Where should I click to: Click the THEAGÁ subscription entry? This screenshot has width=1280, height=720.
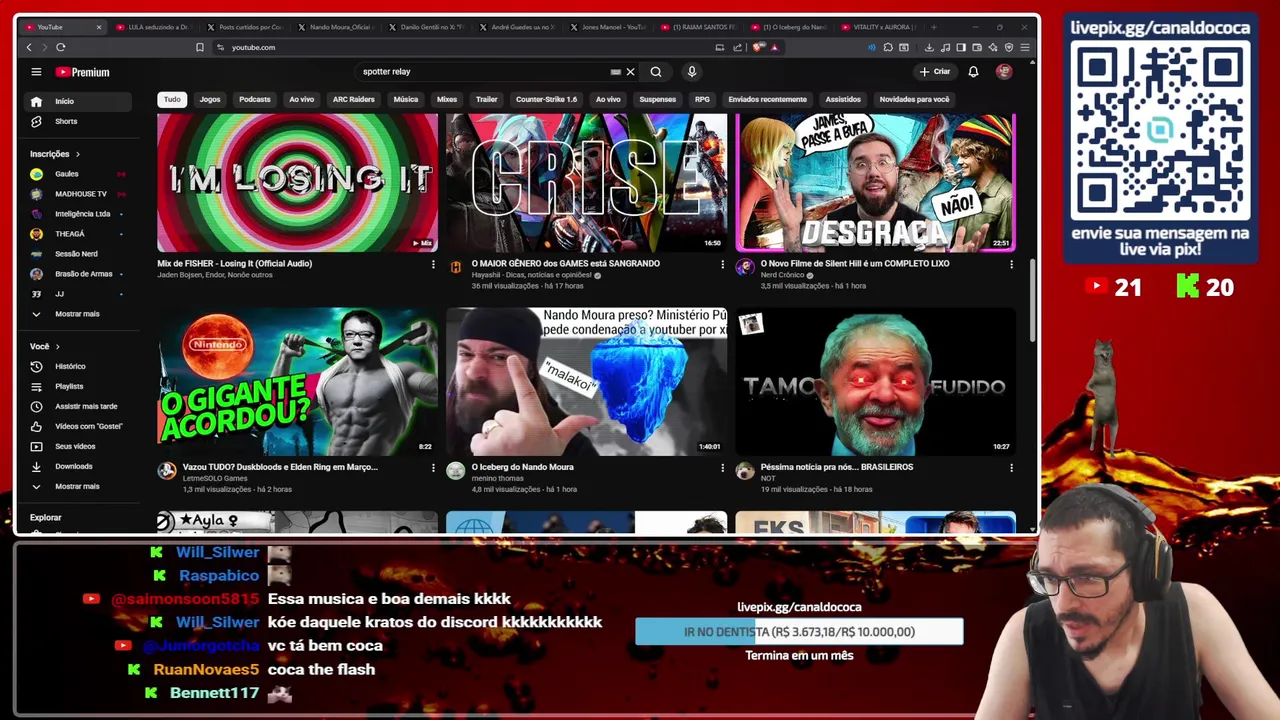pos(78,234)
